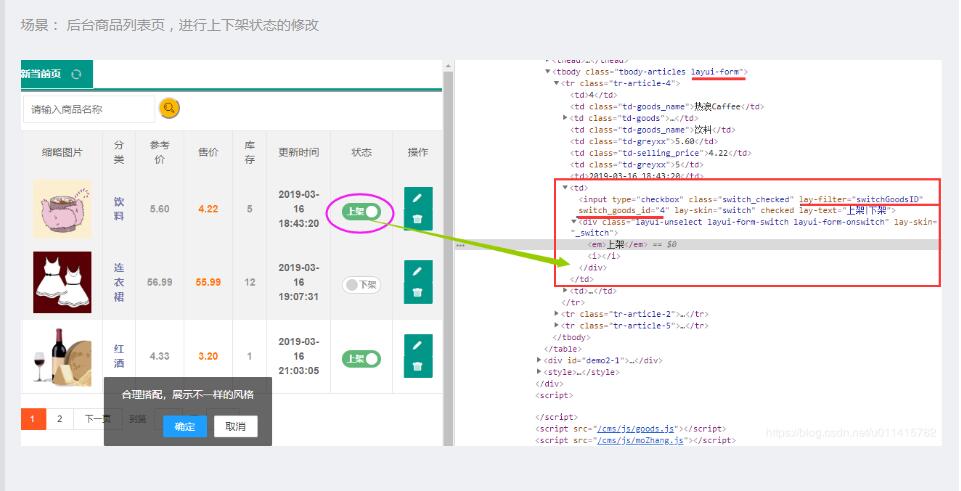961x491 pixels.
Task: Delete the 红酒 product with trash icon
Action: tap(418, 366)
